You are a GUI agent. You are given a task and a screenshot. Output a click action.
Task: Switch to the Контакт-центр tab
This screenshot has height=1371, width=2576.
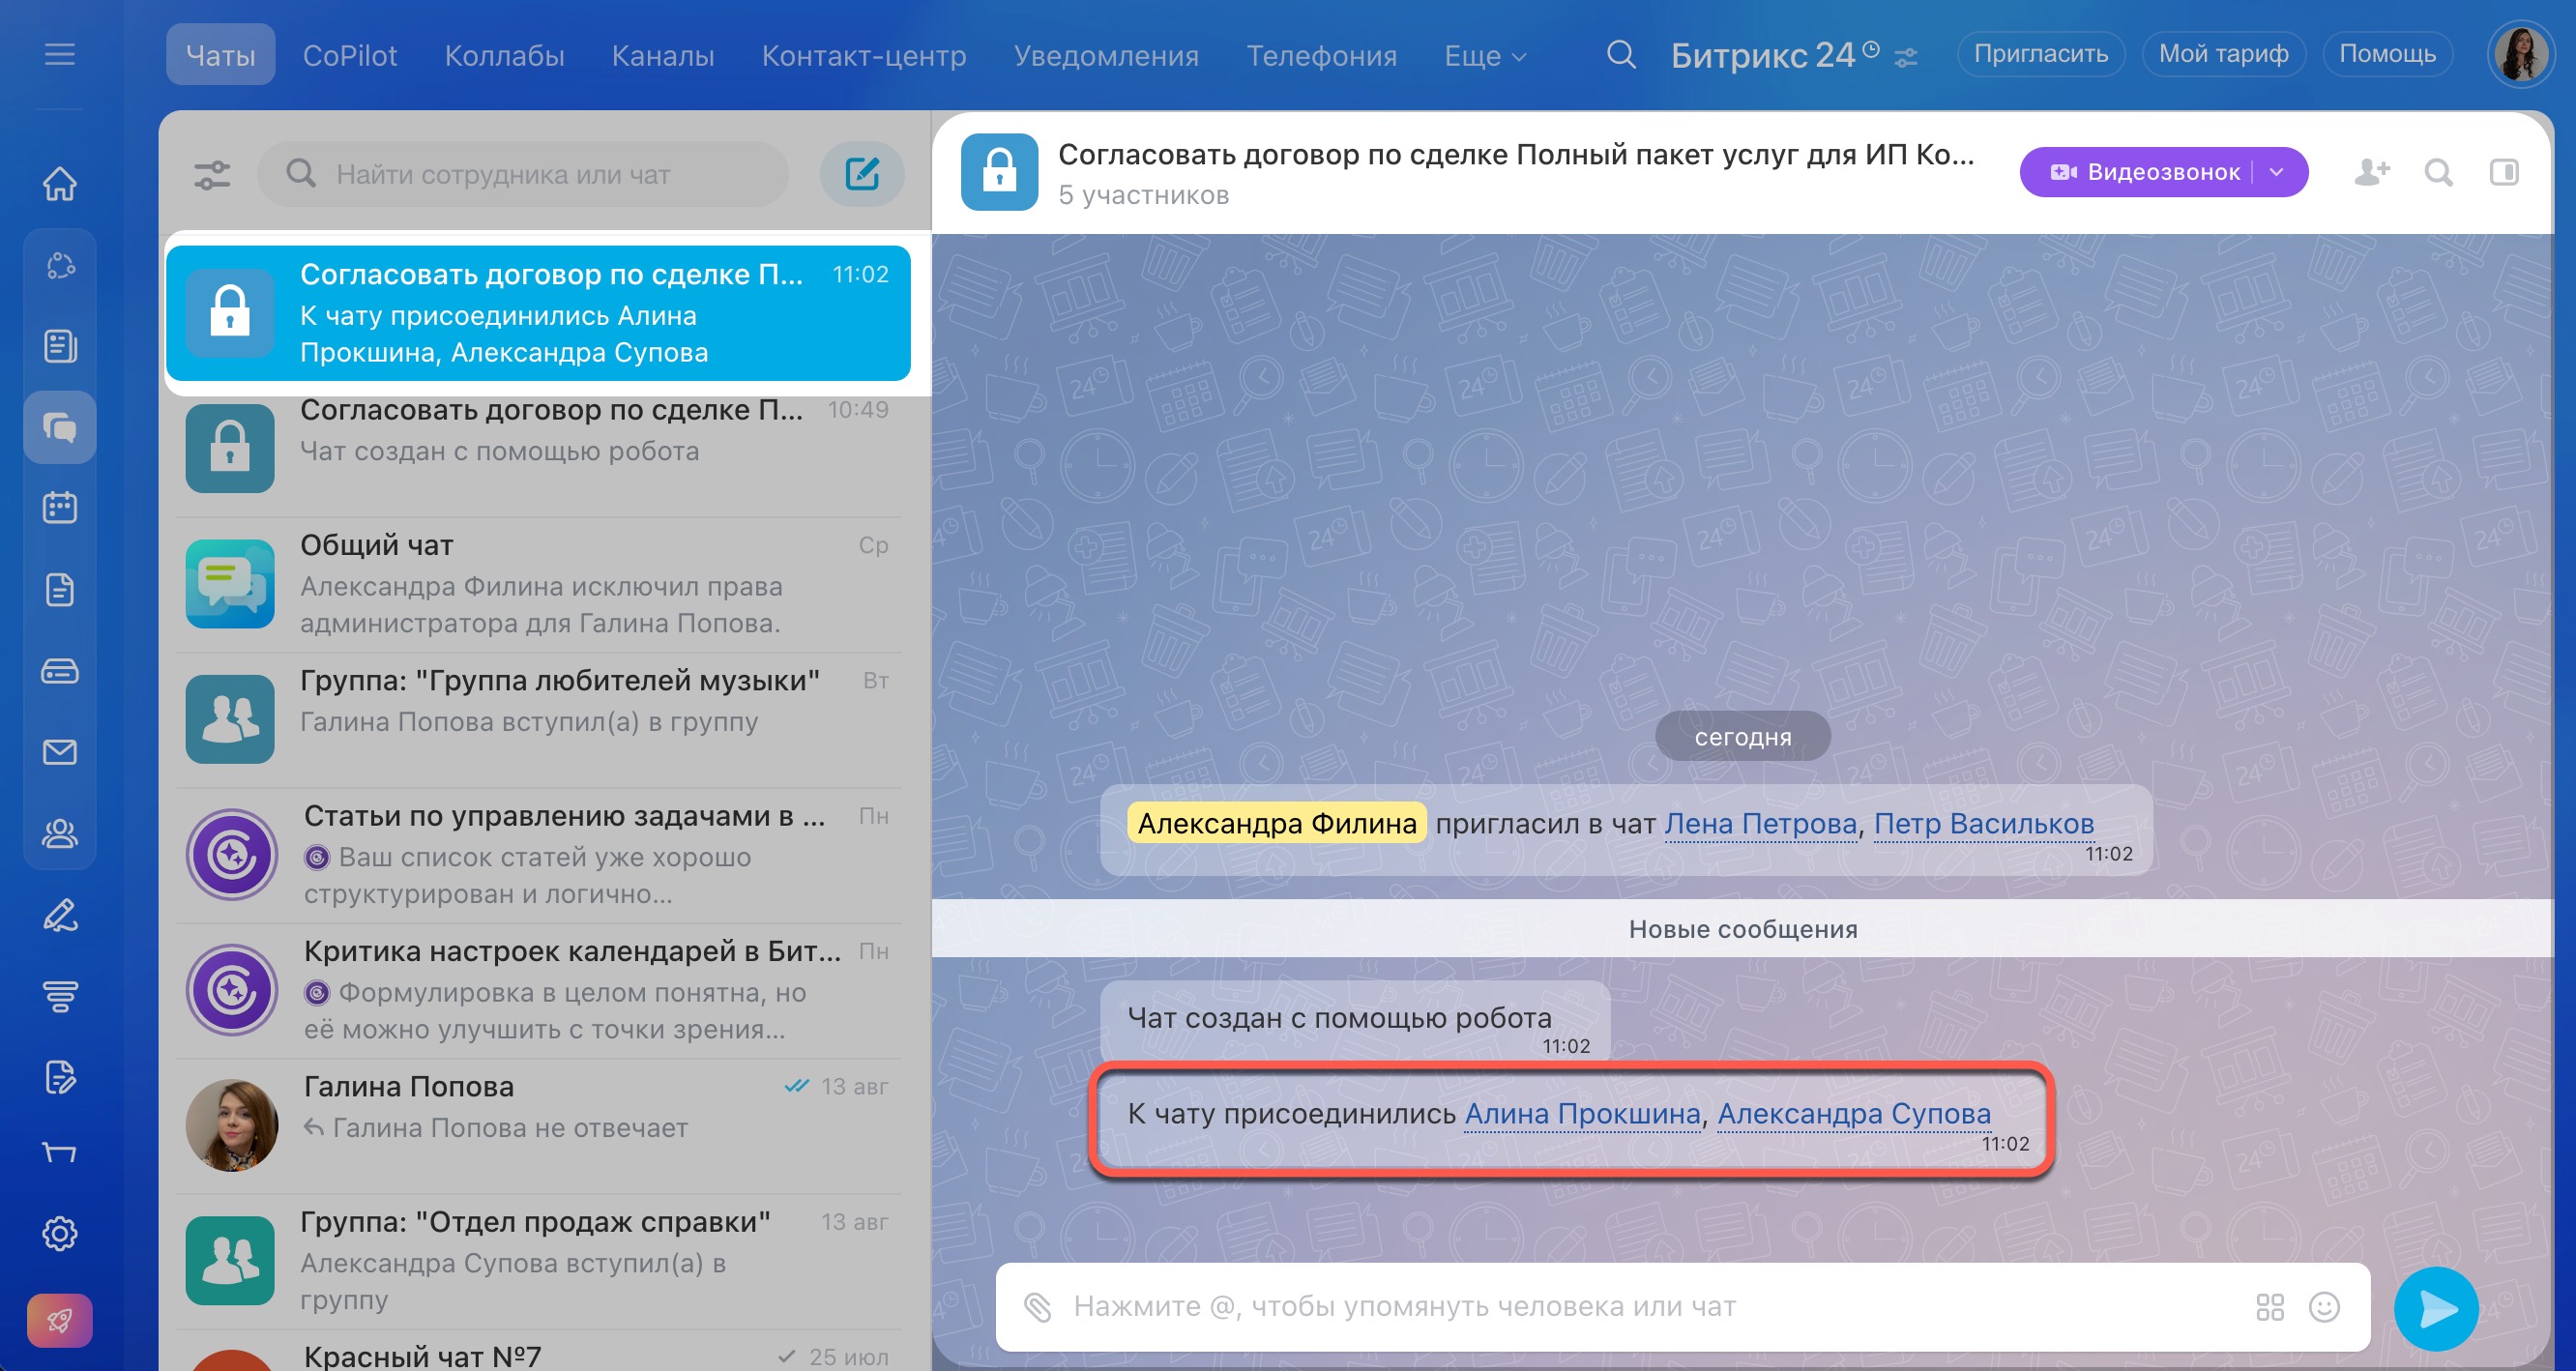(x=864, y=56)
